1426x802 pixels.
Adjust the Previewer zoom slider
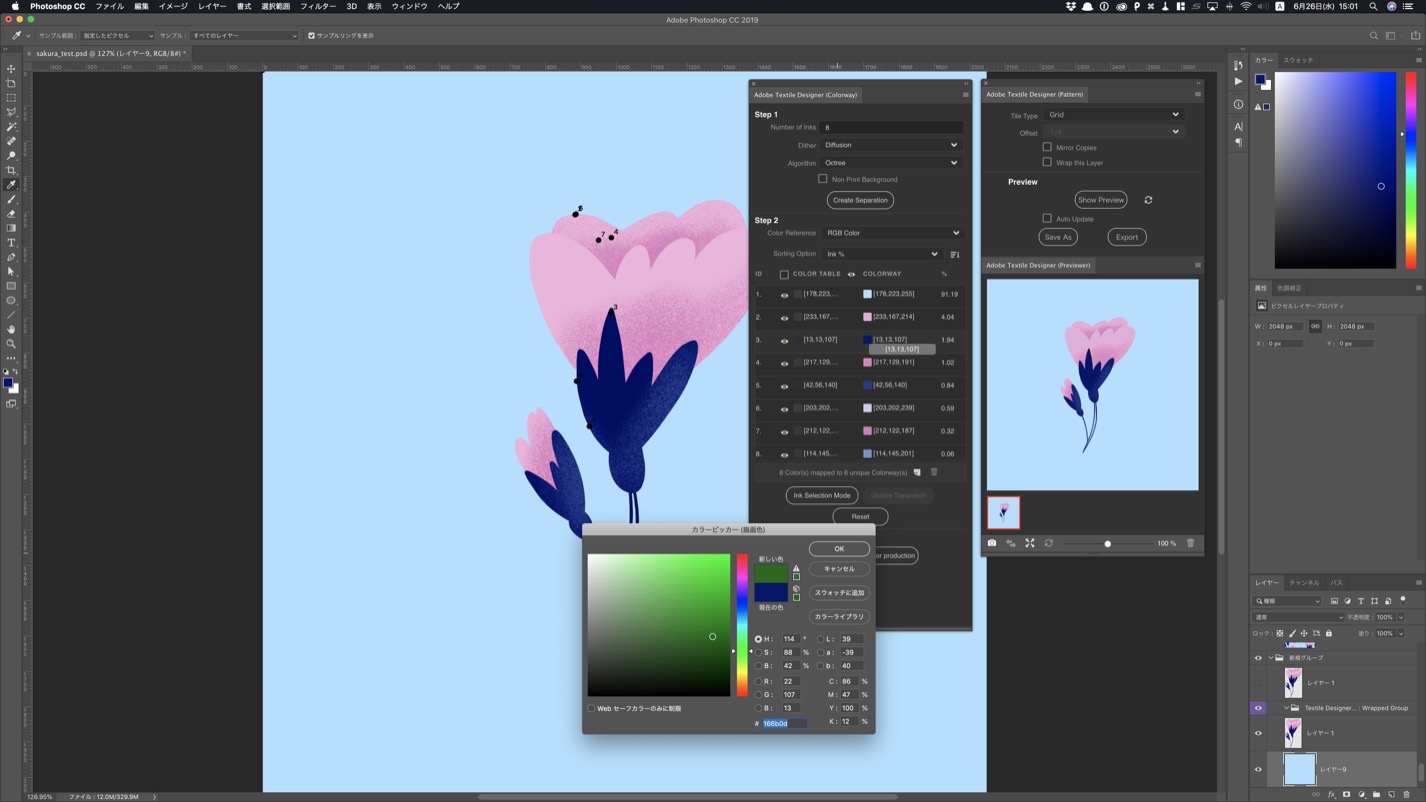[1107, 544]
